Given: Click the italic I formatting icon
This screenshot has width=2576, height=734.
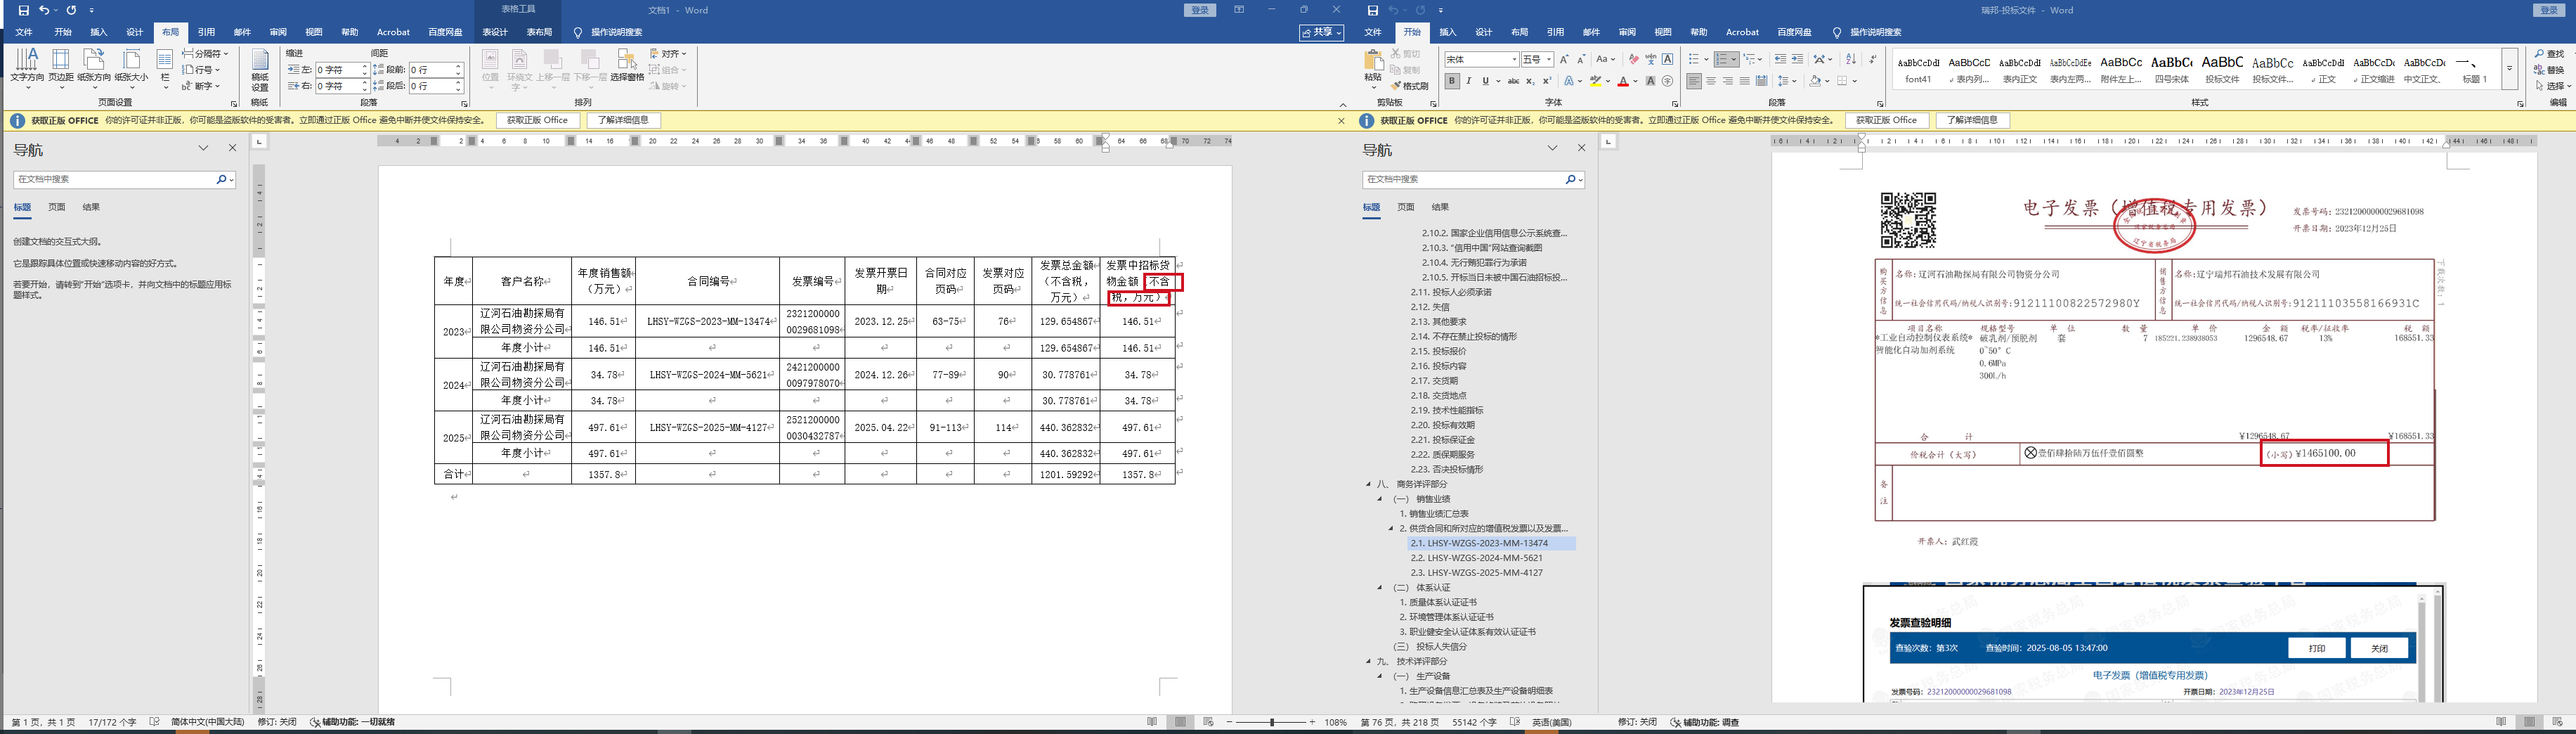Looking at the screenshot, I should (x=1469, y=81).
